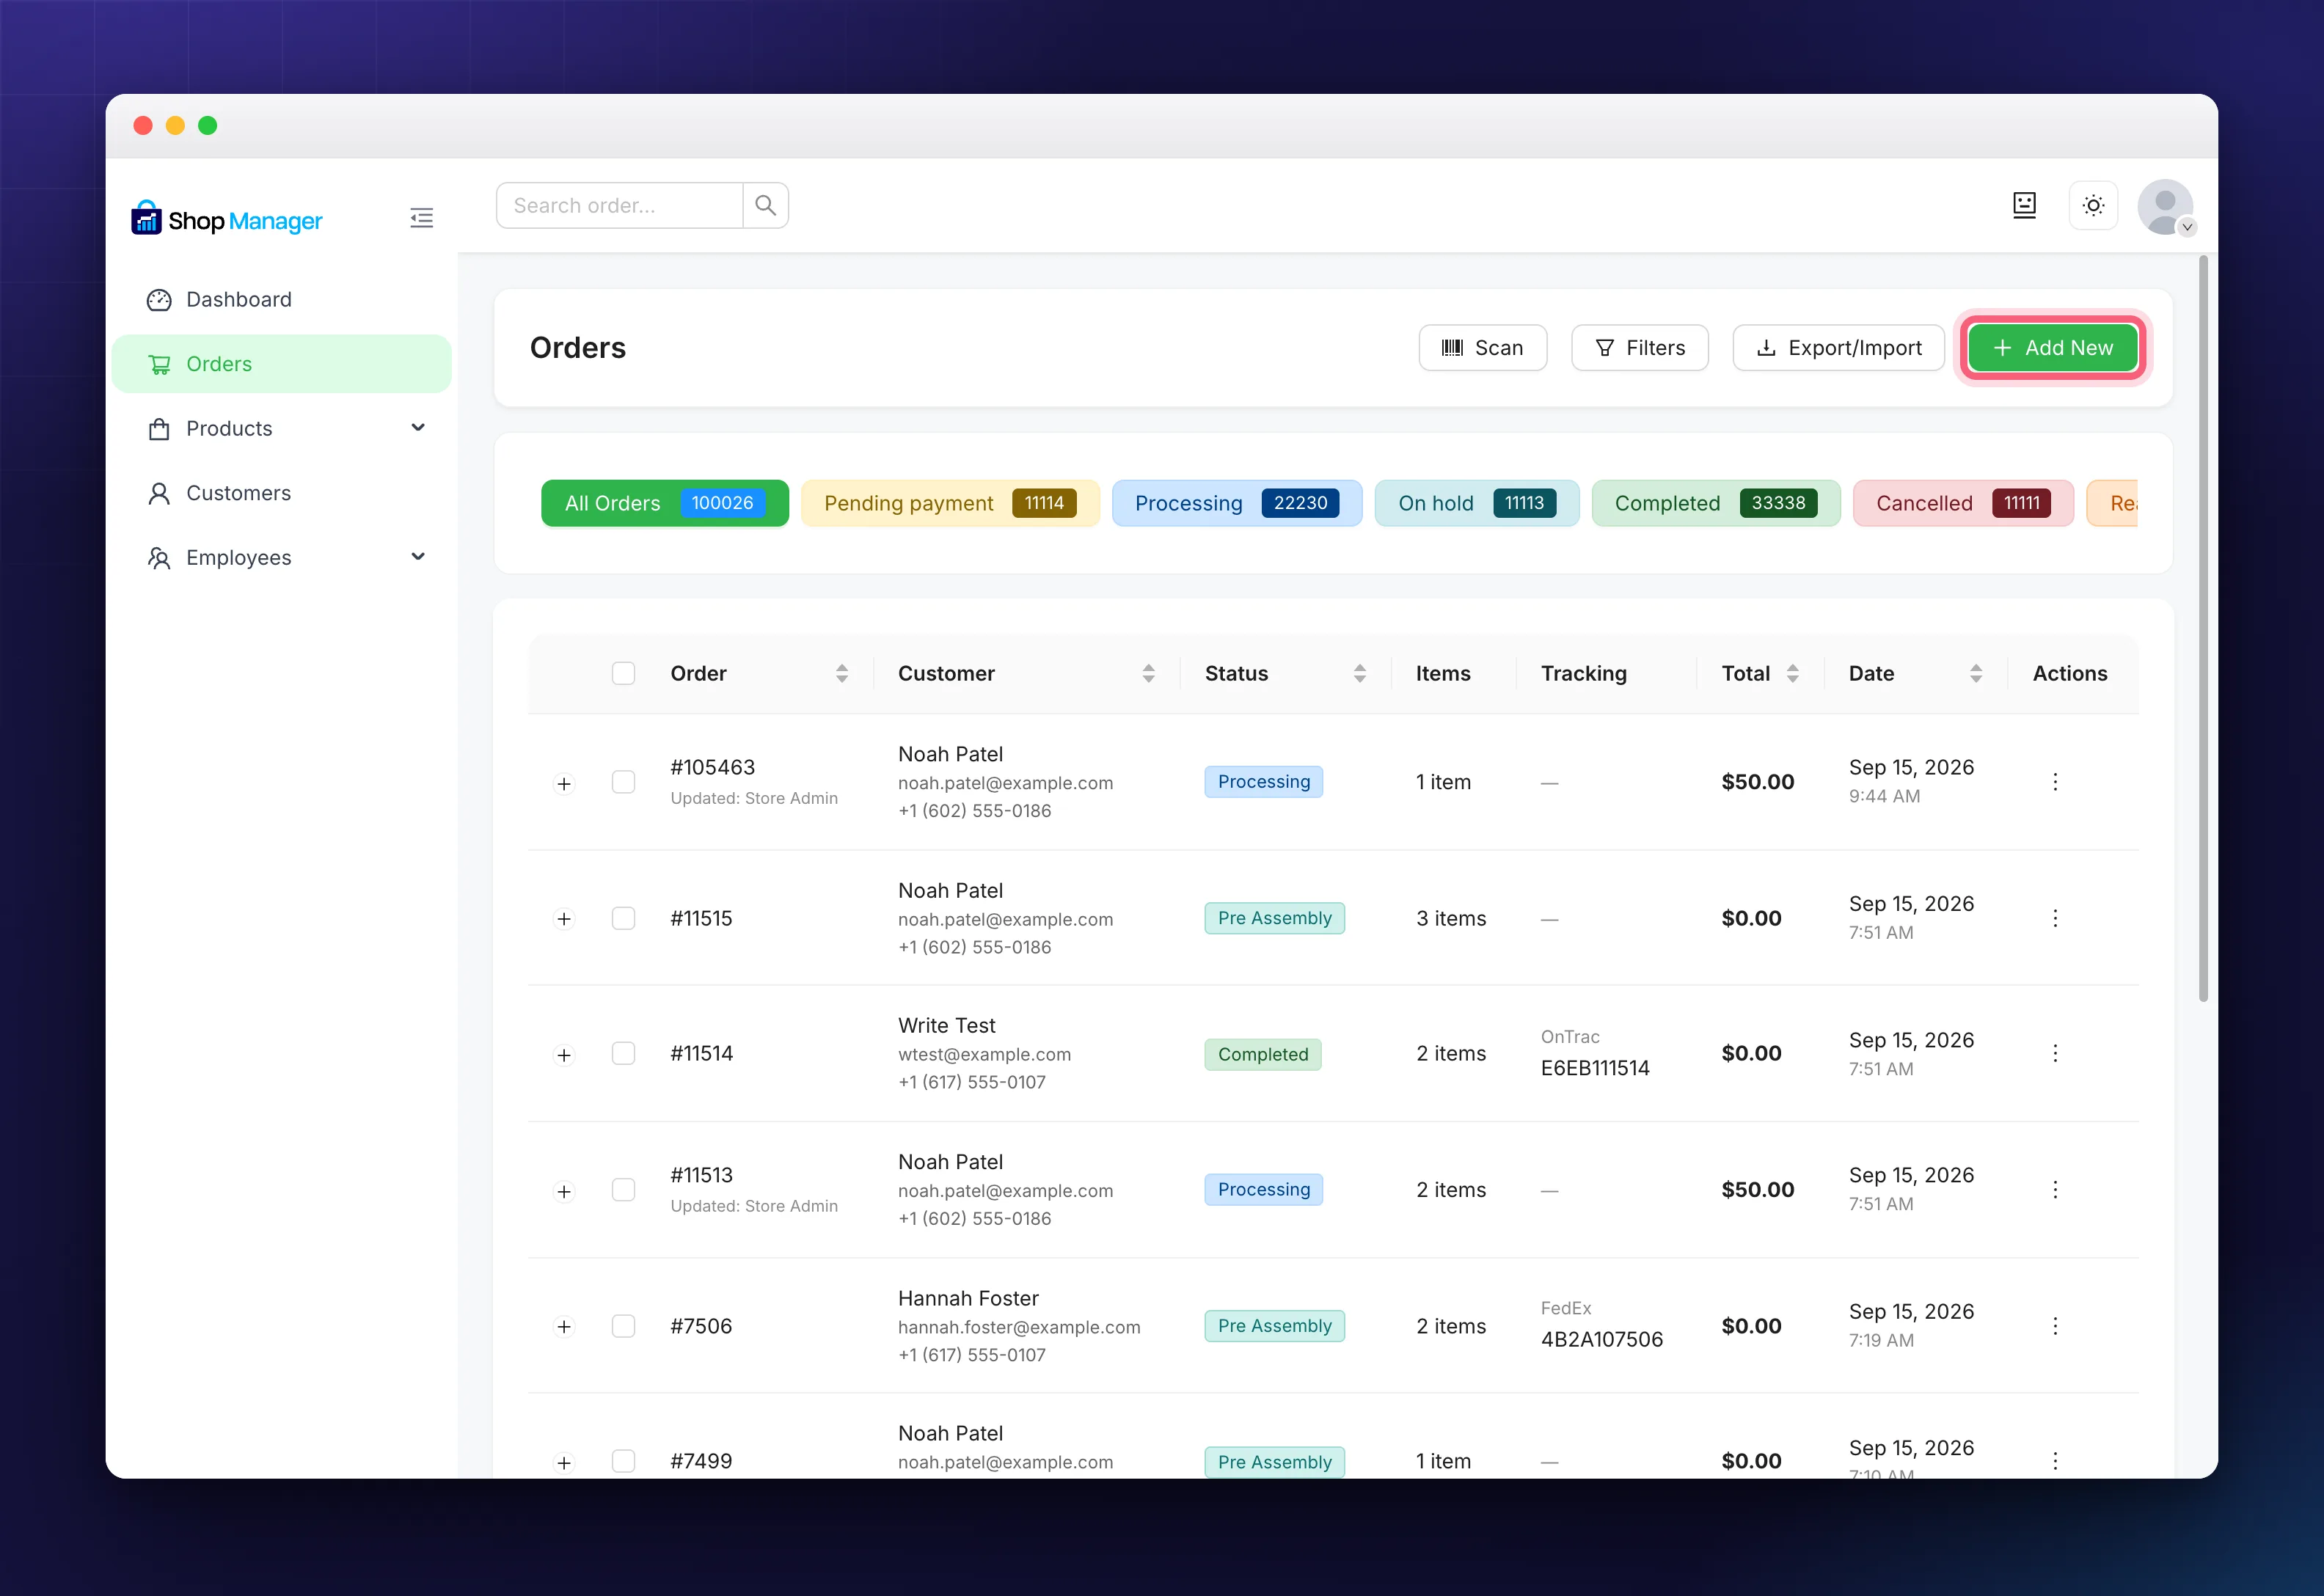
Task: Open actions menu for order #11515
Action: click(2055, 918)
